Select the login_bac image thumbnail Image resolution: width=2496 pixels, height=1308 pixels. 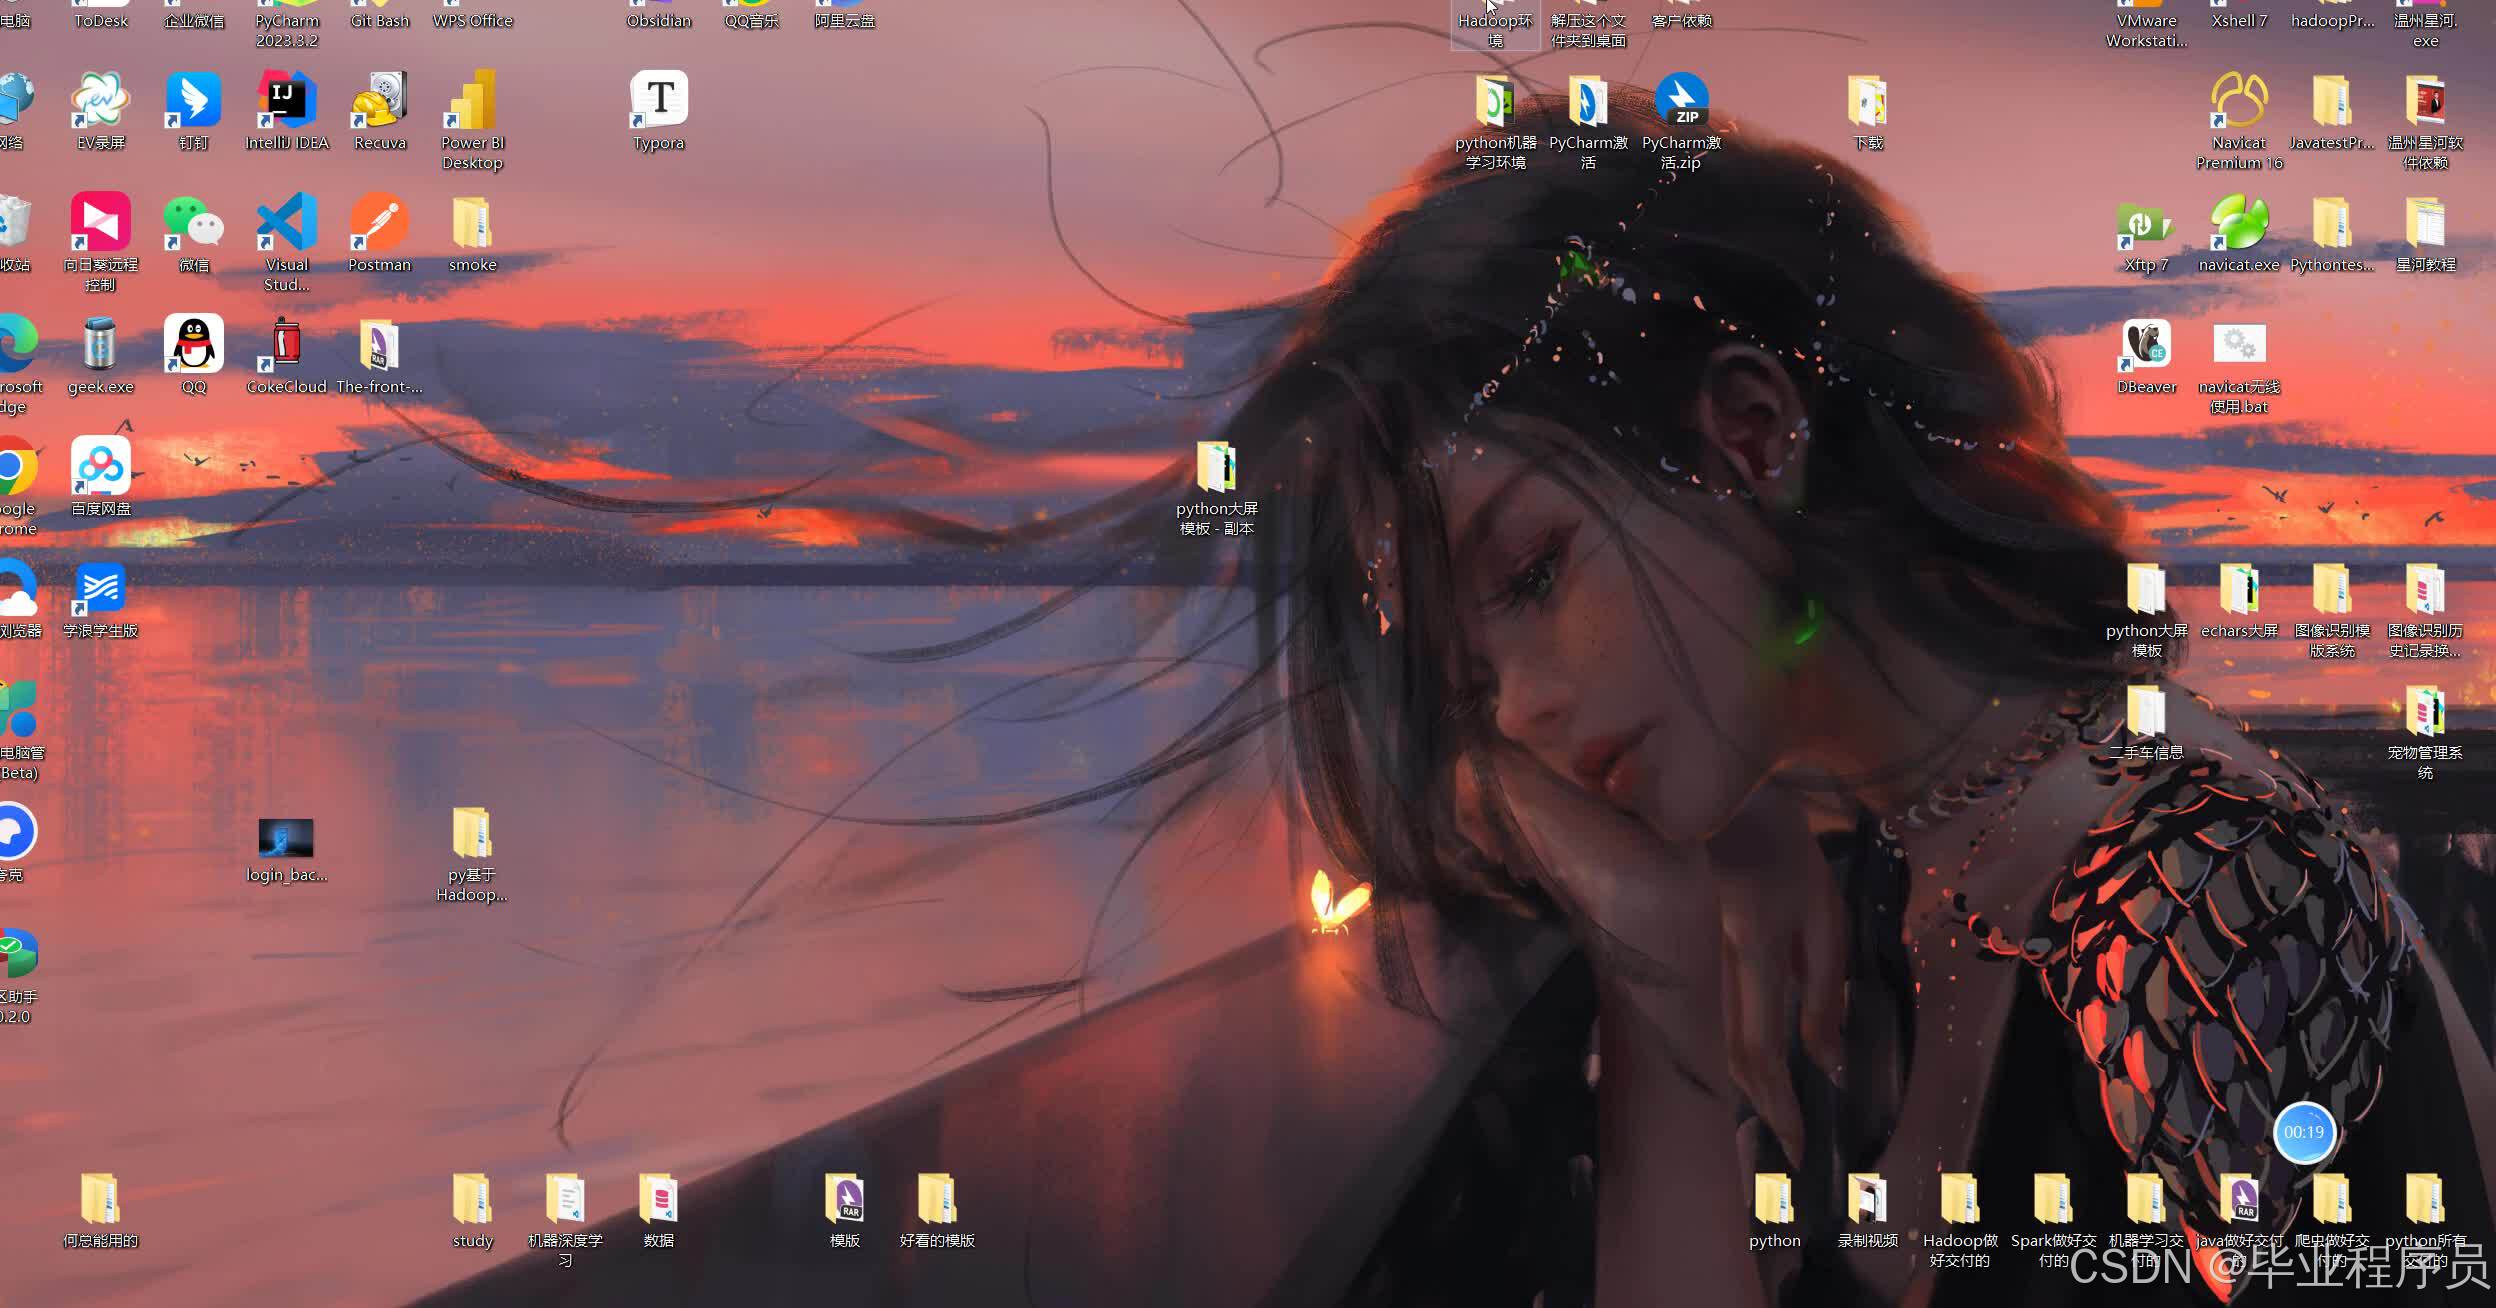tap(286, 839)
